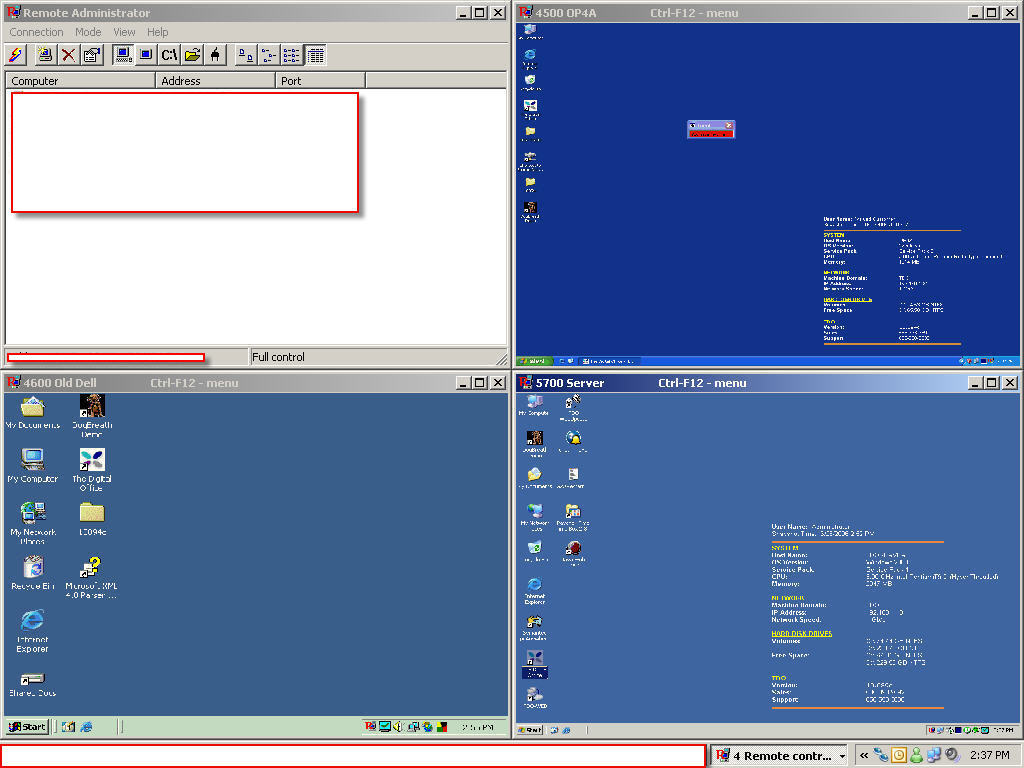Open connection Properties toolbar icon
The image size is (1024, 768).
coord(92,55)
